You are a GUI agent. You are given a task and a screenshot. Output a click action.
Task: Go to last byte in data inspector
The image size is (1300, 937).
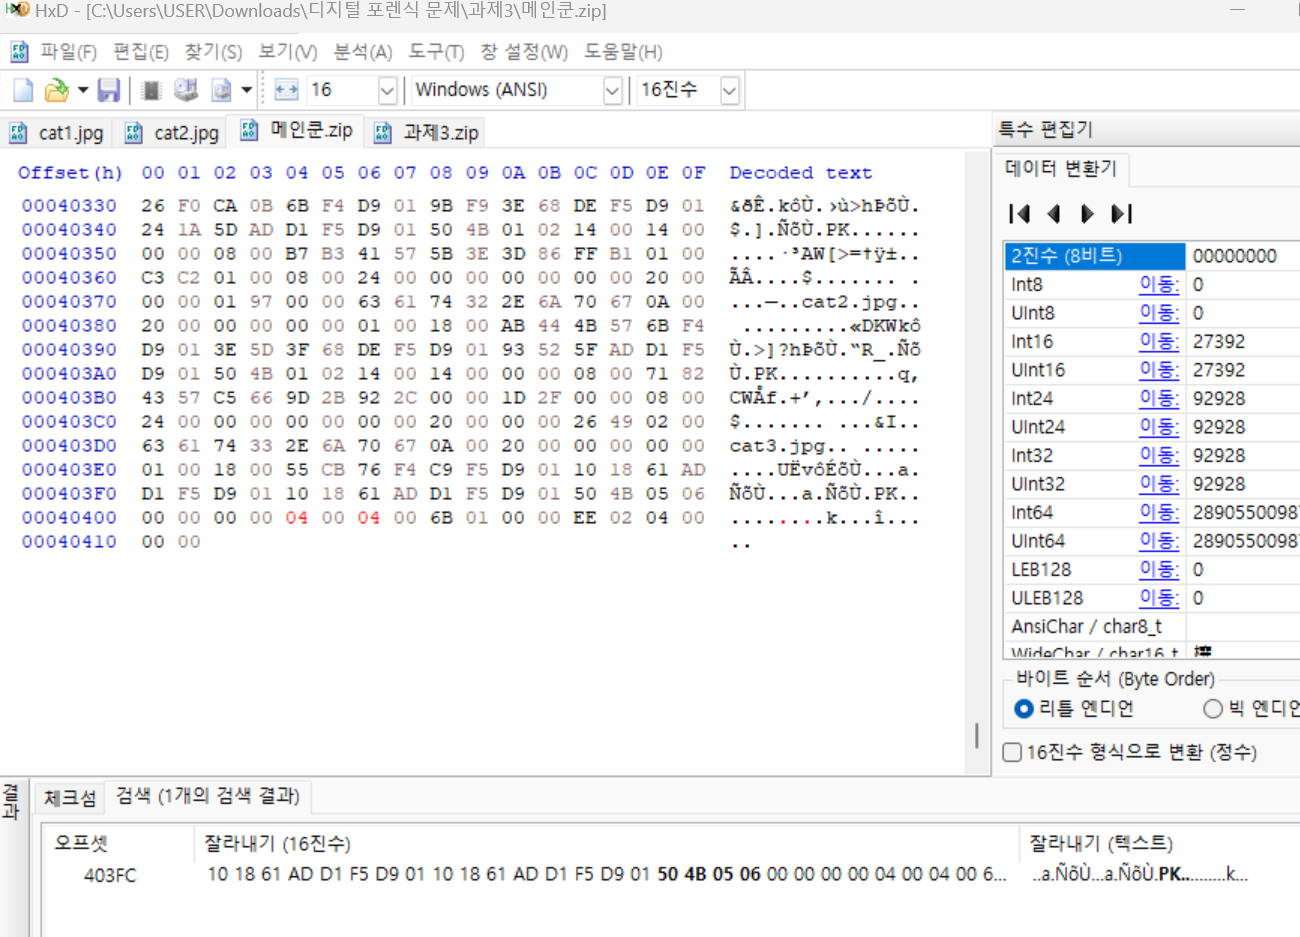1122,213
